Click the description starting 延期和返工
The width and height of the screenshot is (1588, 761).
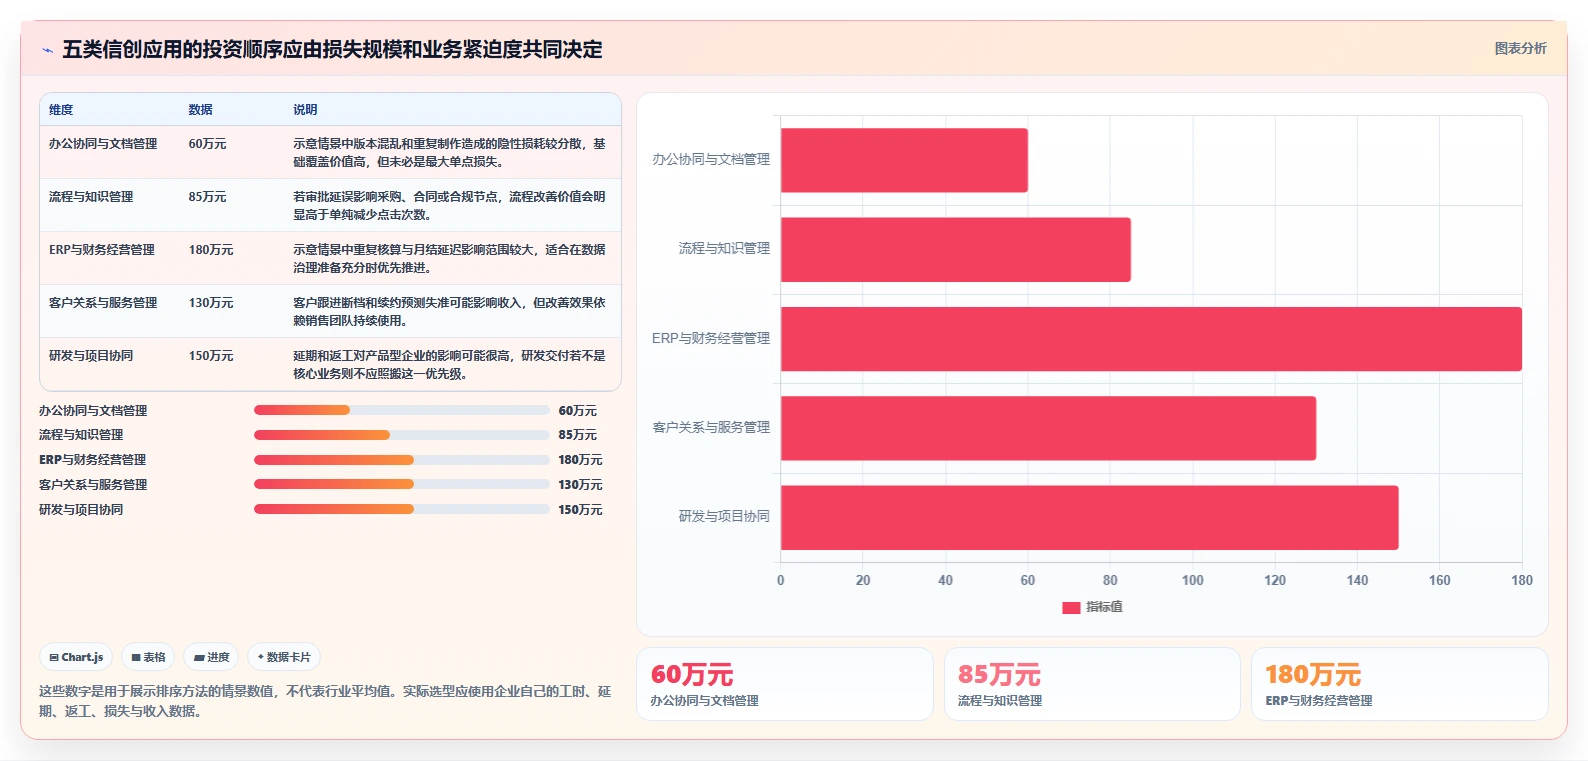[449, 365]
